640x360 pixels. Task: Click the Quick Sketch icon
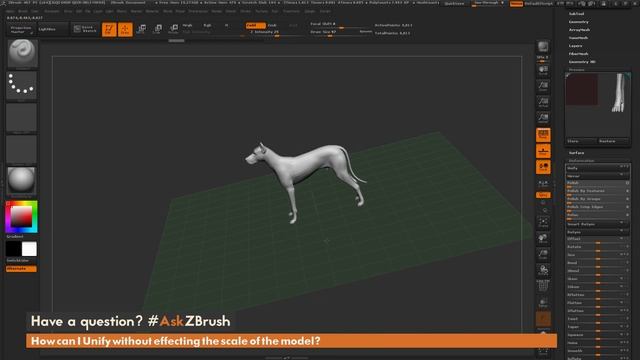85,29
